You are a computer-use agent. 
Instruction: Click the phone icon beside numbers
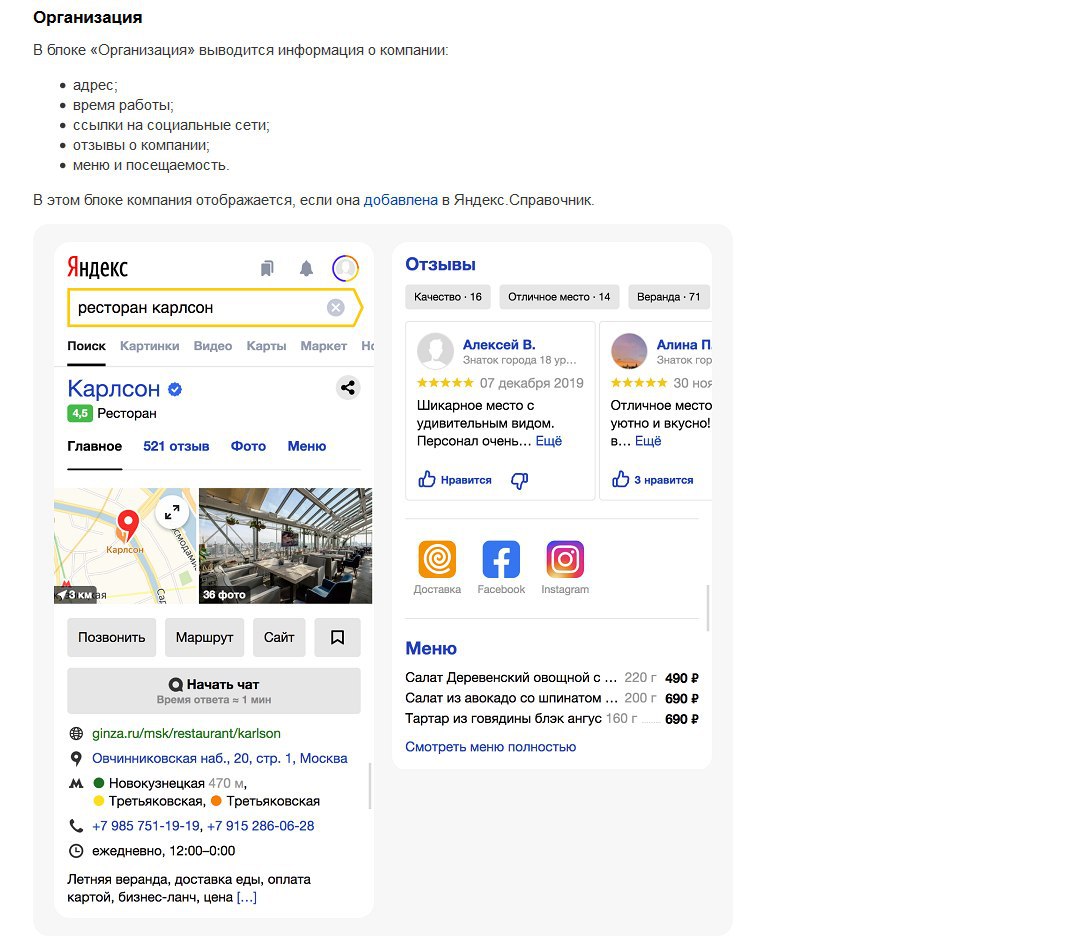click(76, 826)
